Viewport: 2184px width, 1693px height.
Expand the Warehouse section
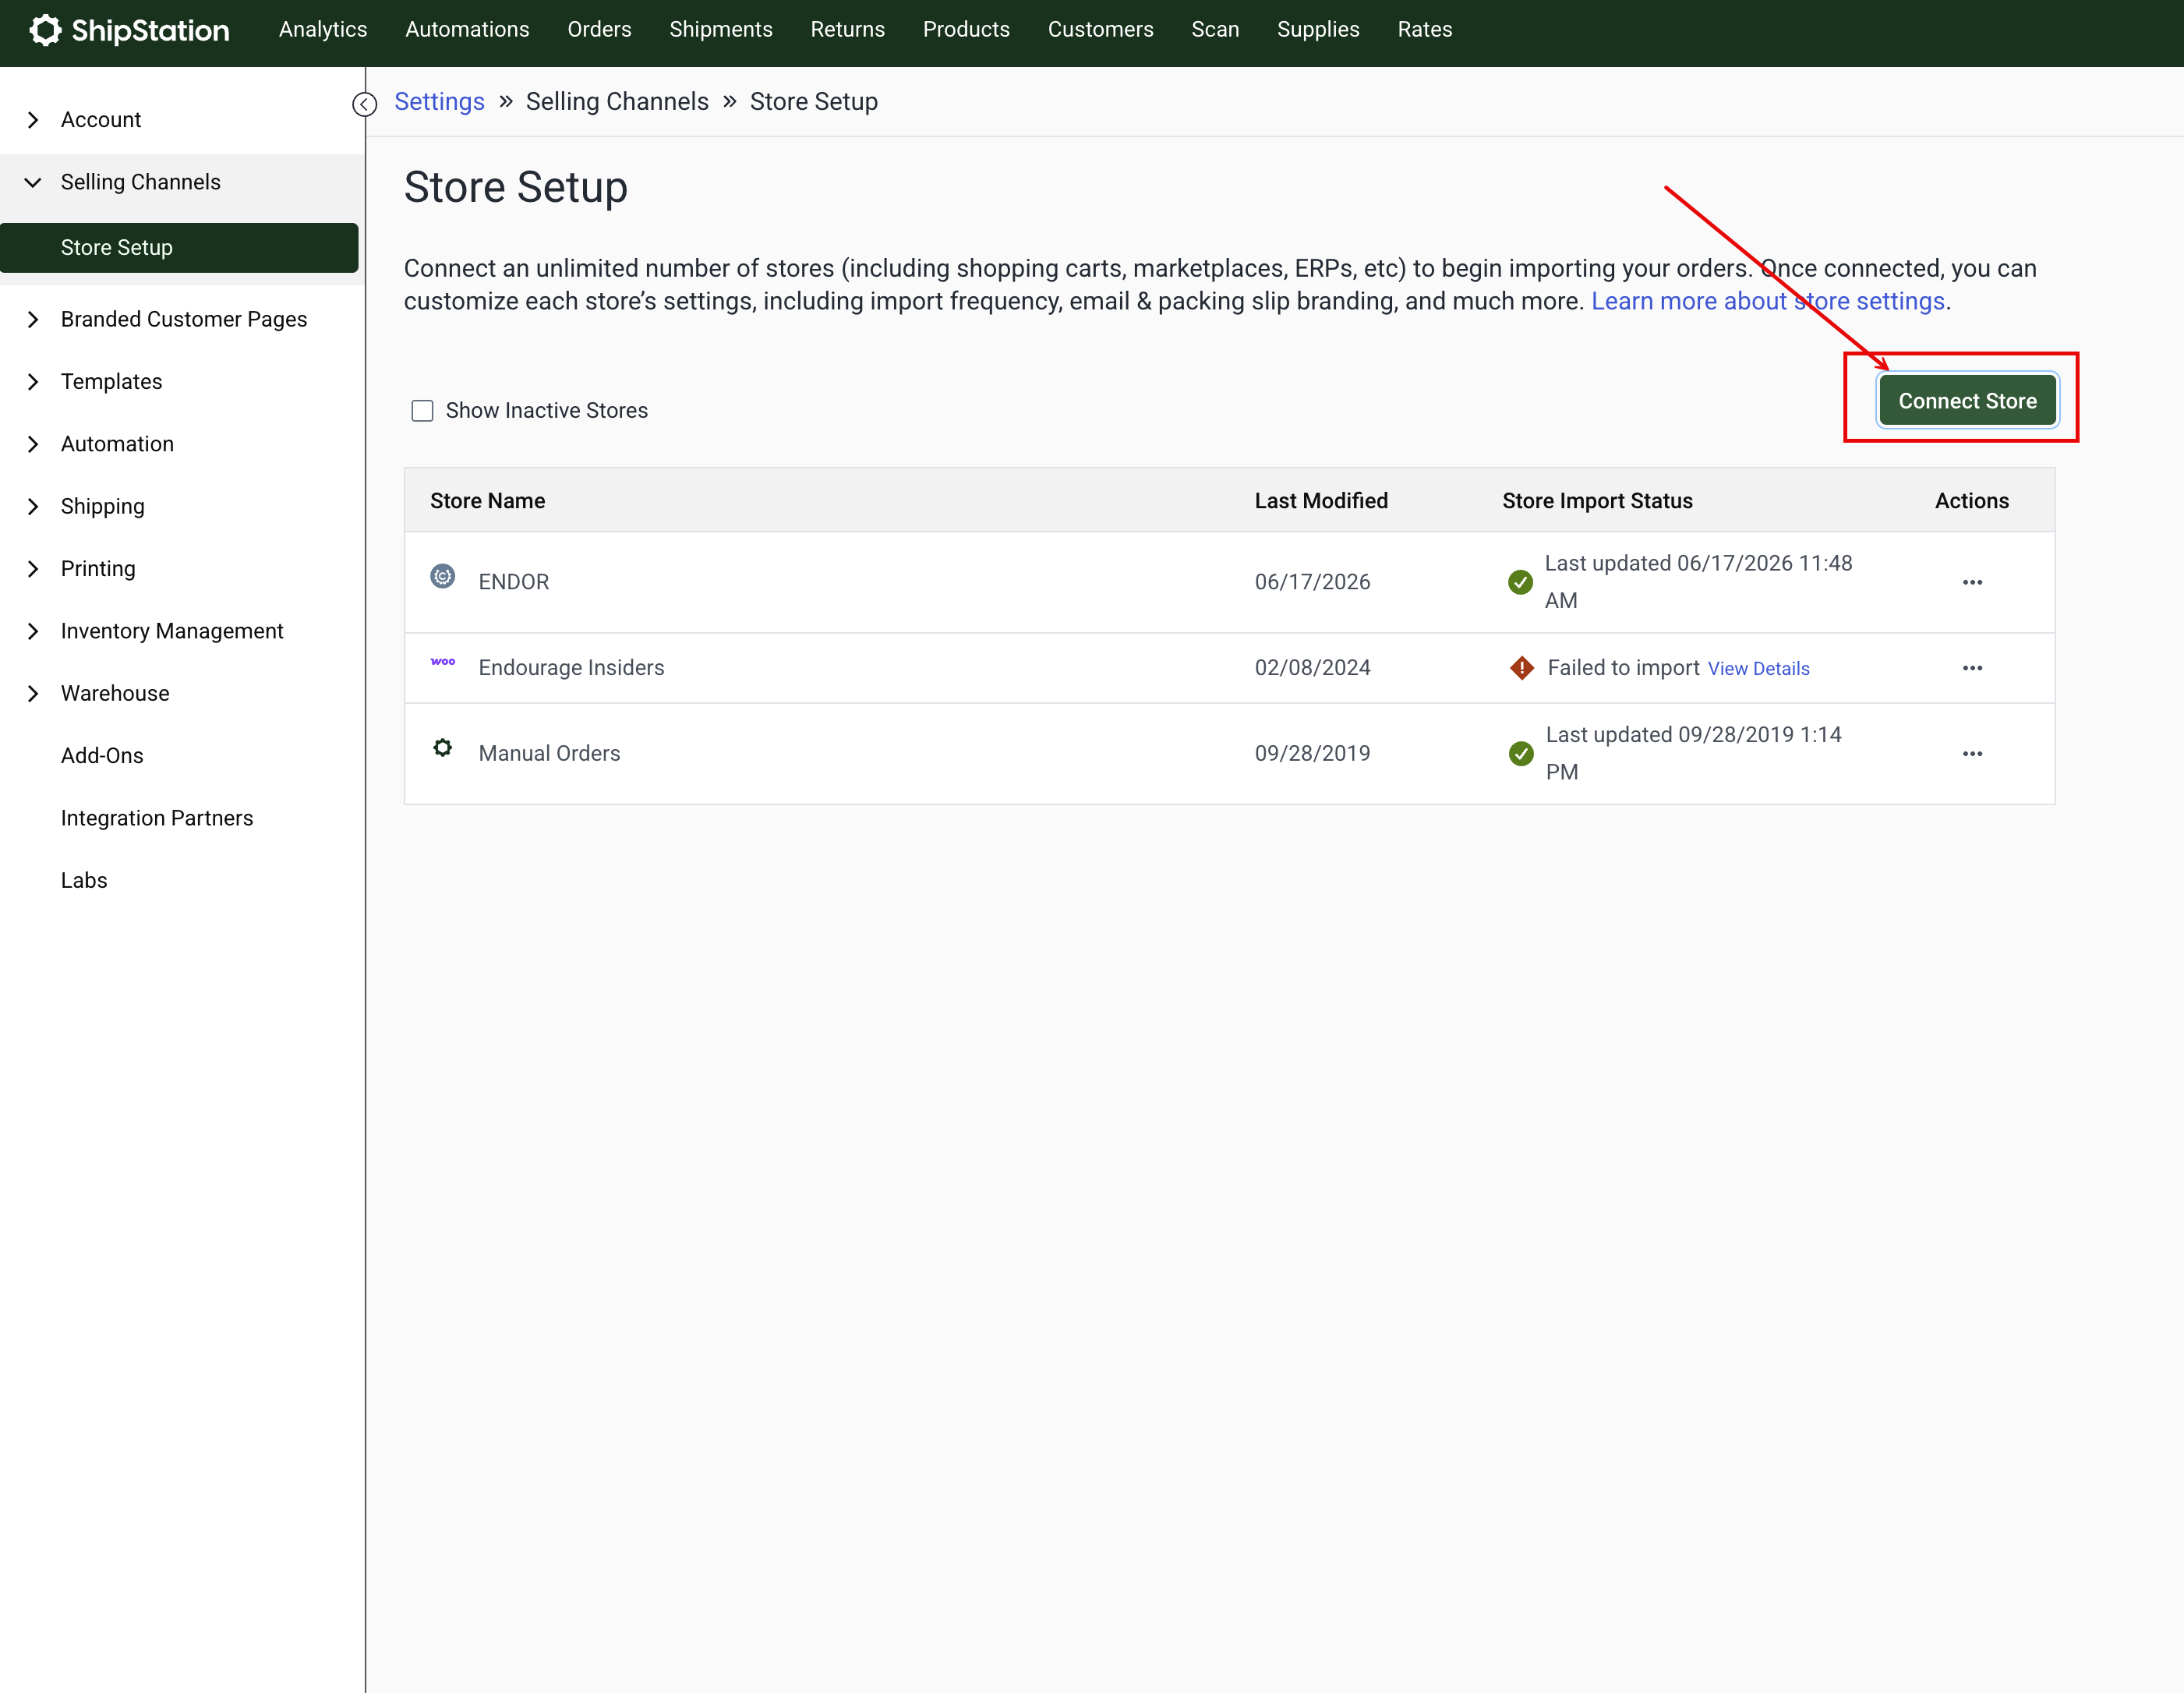(33, 693)
